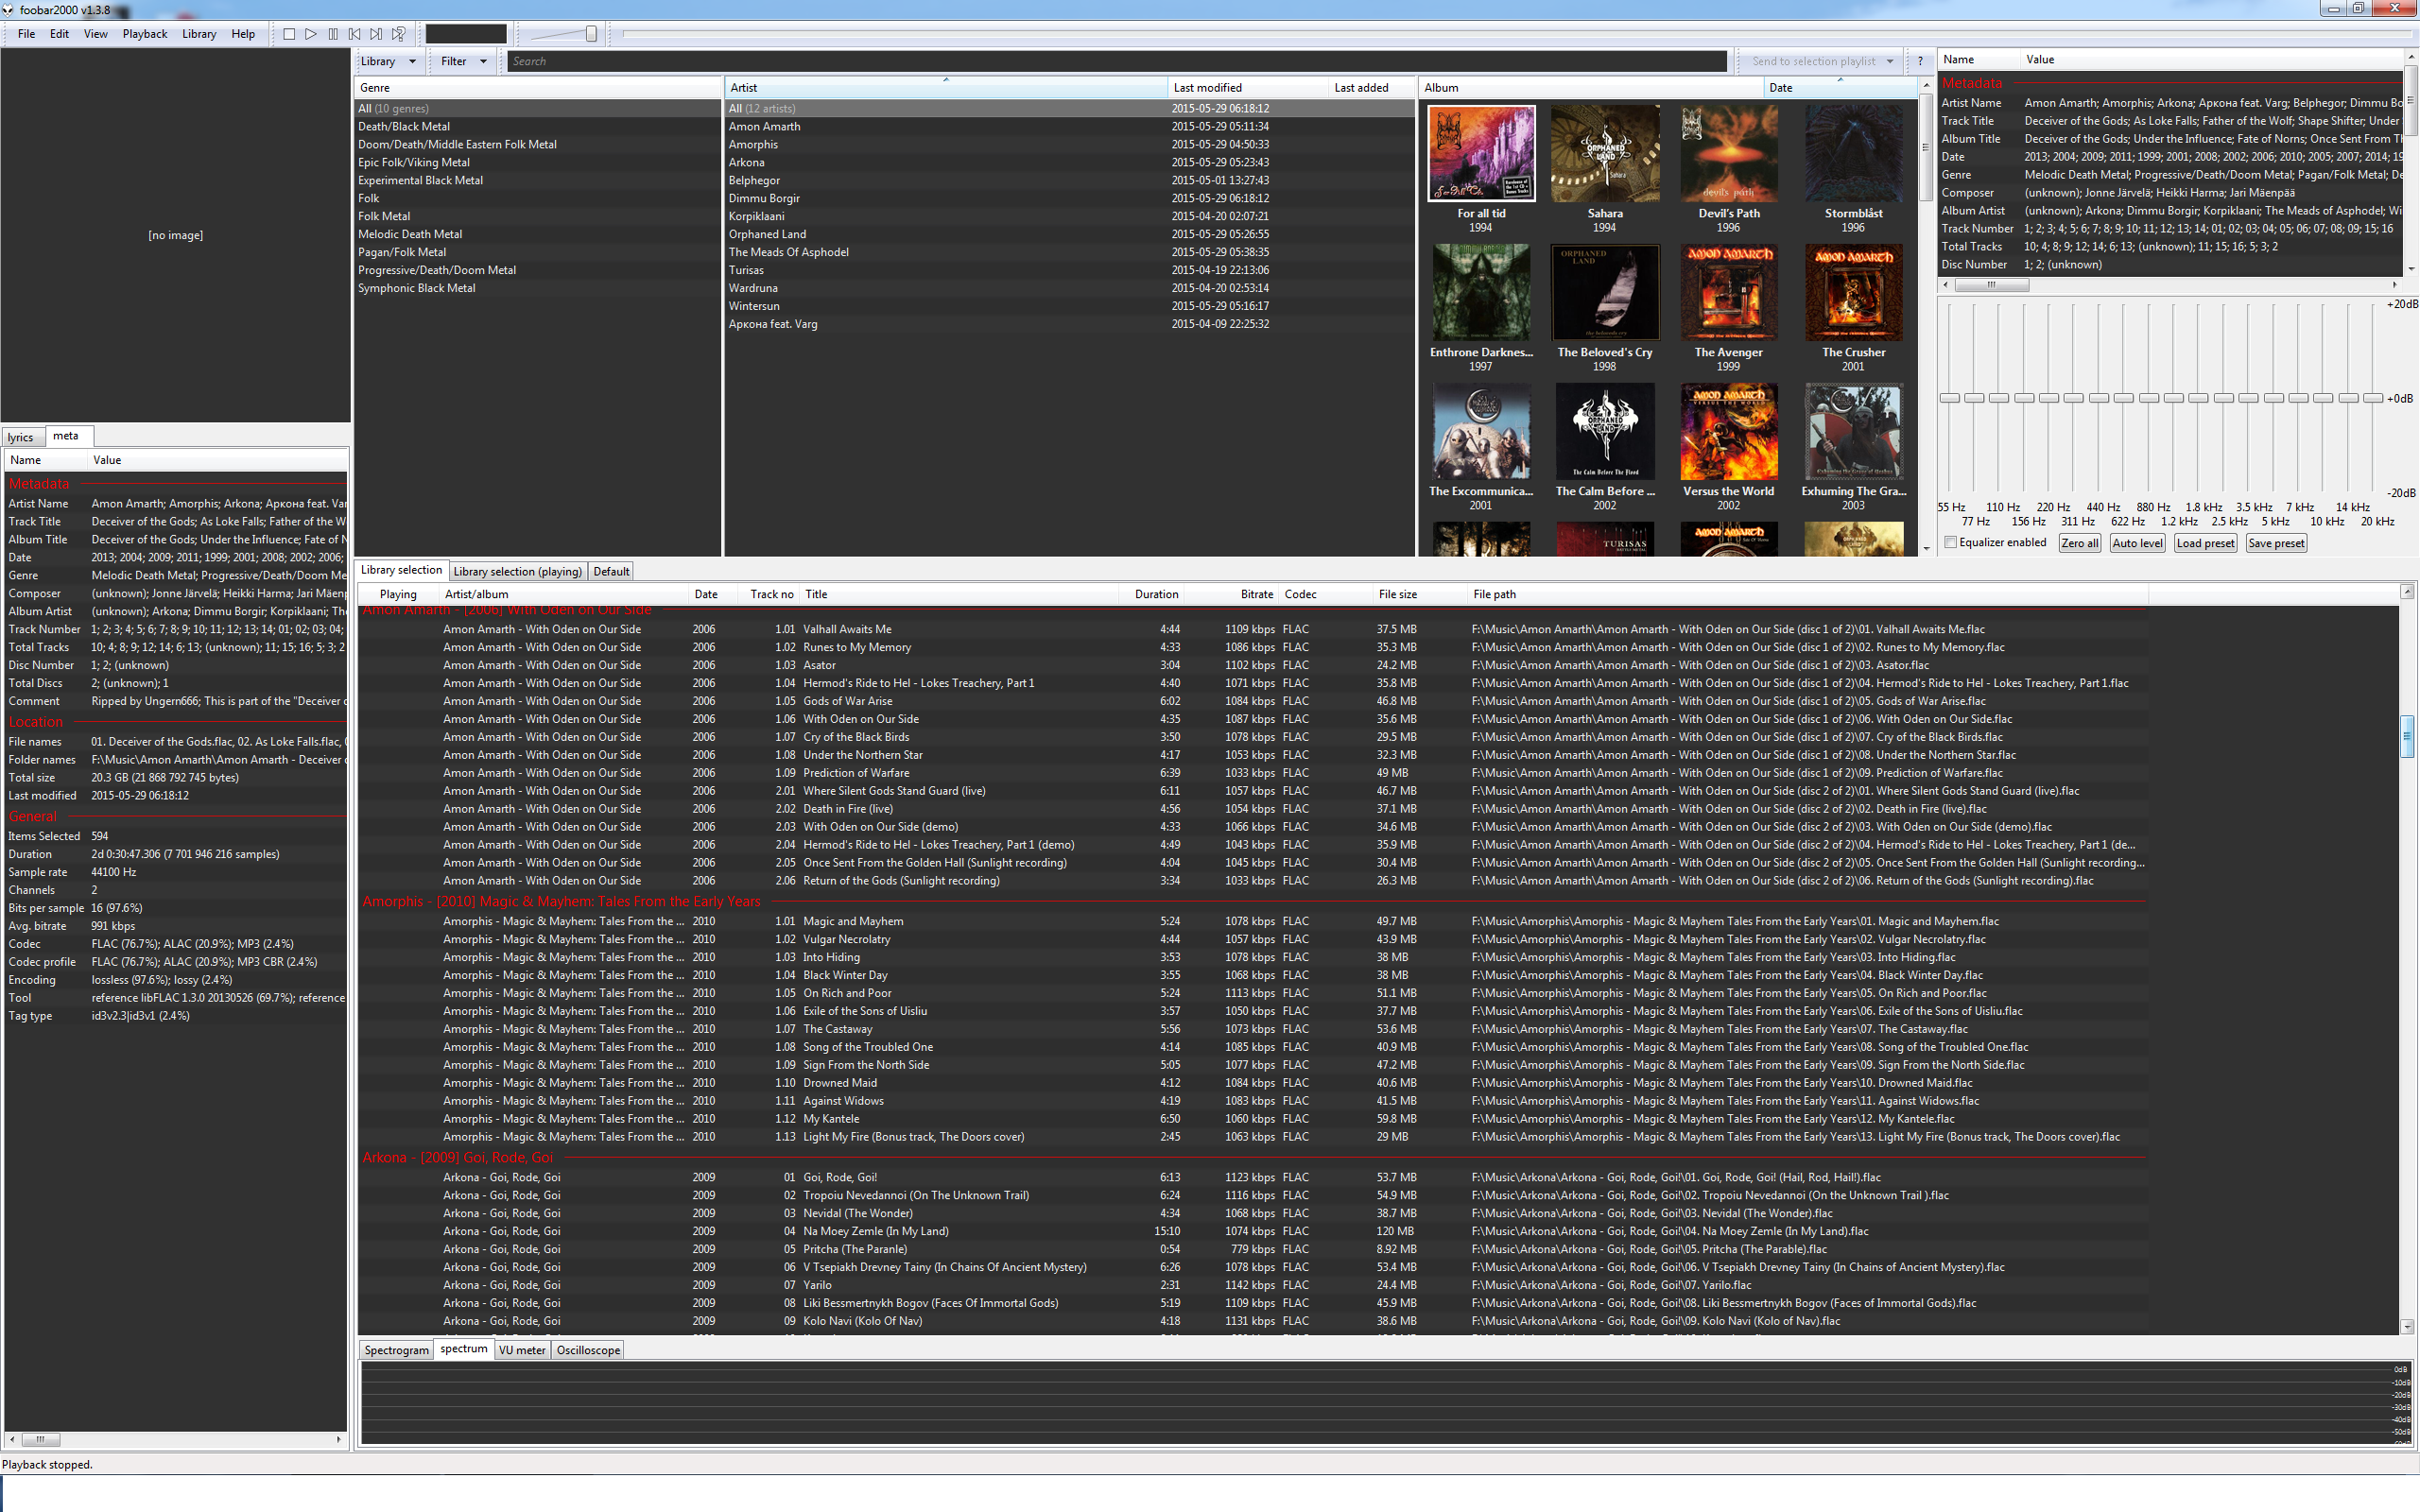
Task: Open the Library menu
Action: 199,34
